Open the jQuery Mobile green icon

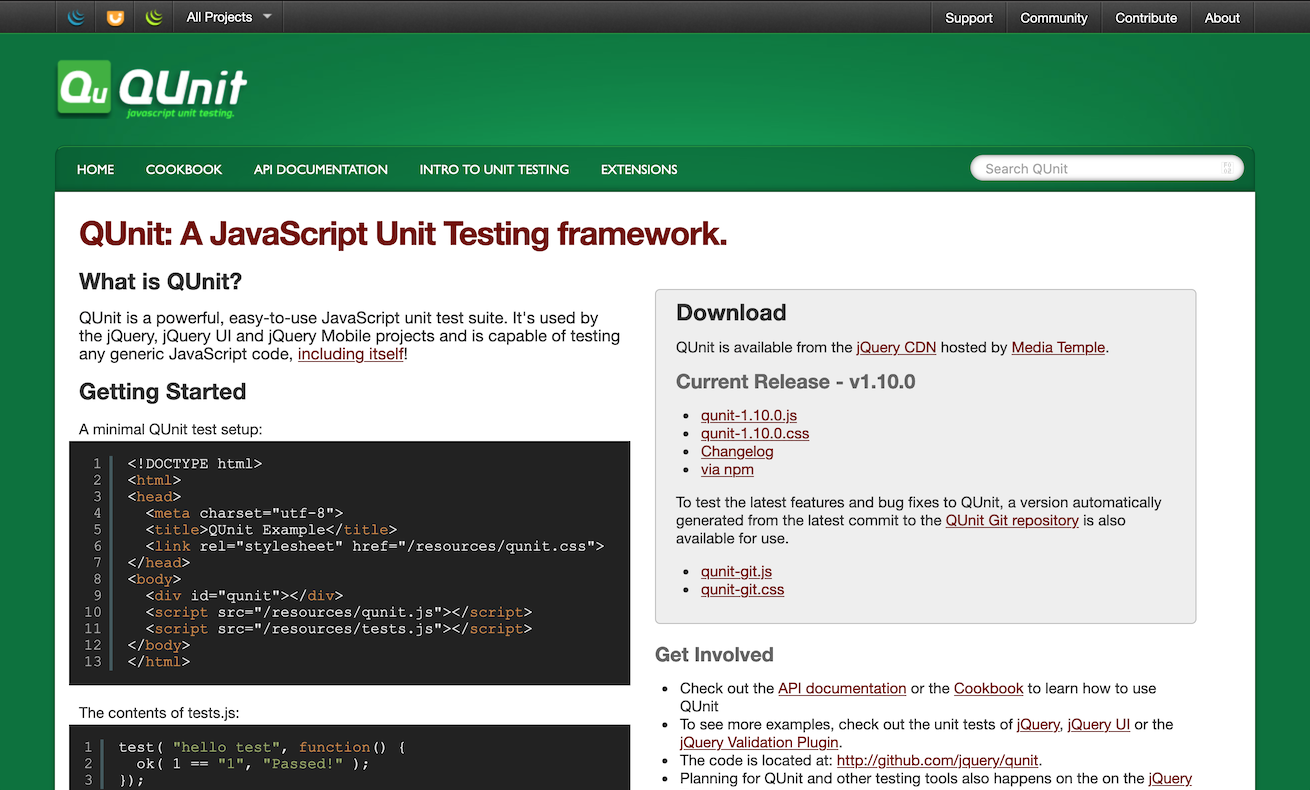pos(153,17)
